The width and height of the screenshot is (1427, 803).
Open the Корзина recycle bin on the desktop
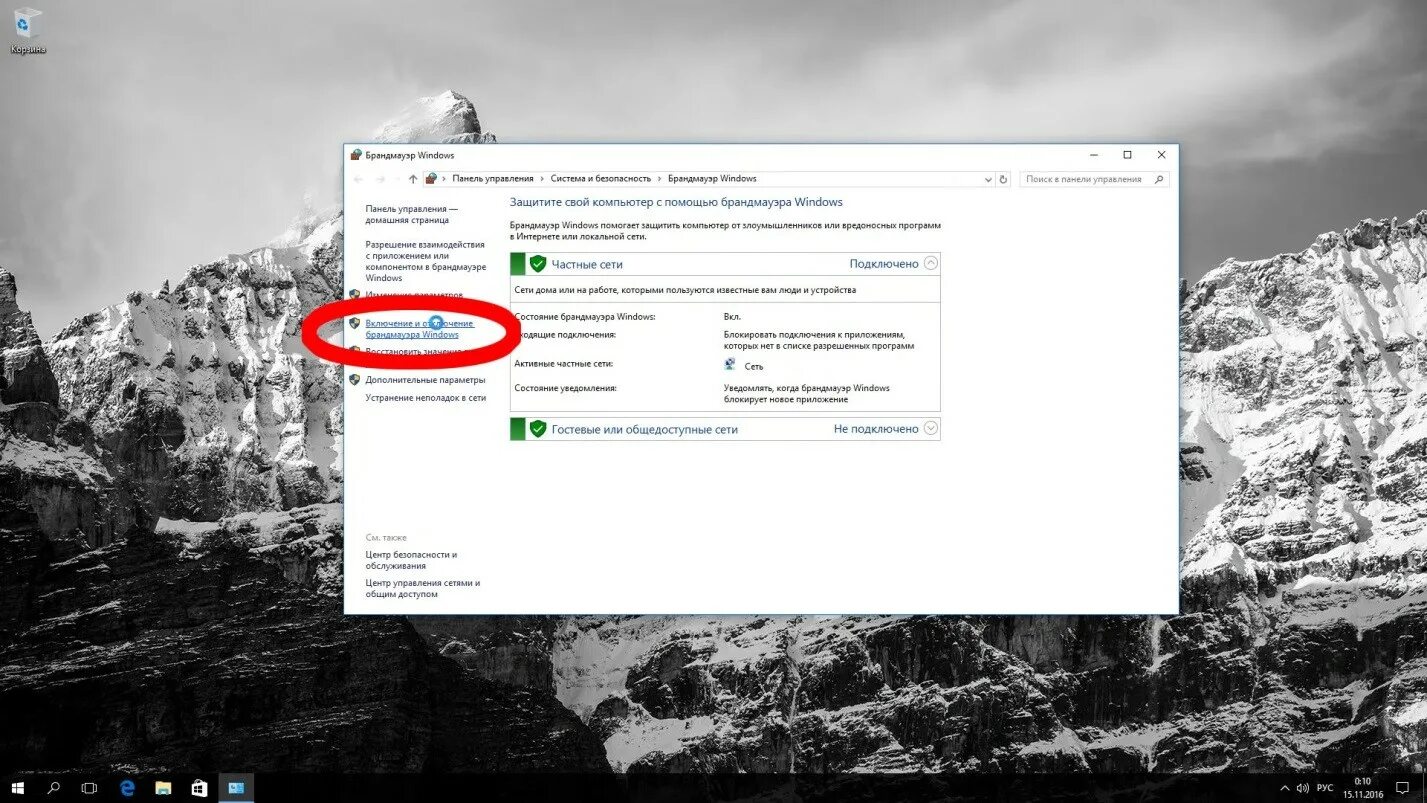click(x=28, y=29)
